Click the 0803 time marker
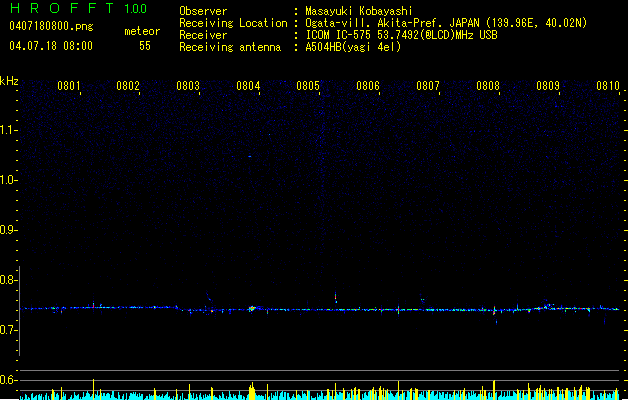The width and height of the screenshot is (629, 400). point(188,85)
